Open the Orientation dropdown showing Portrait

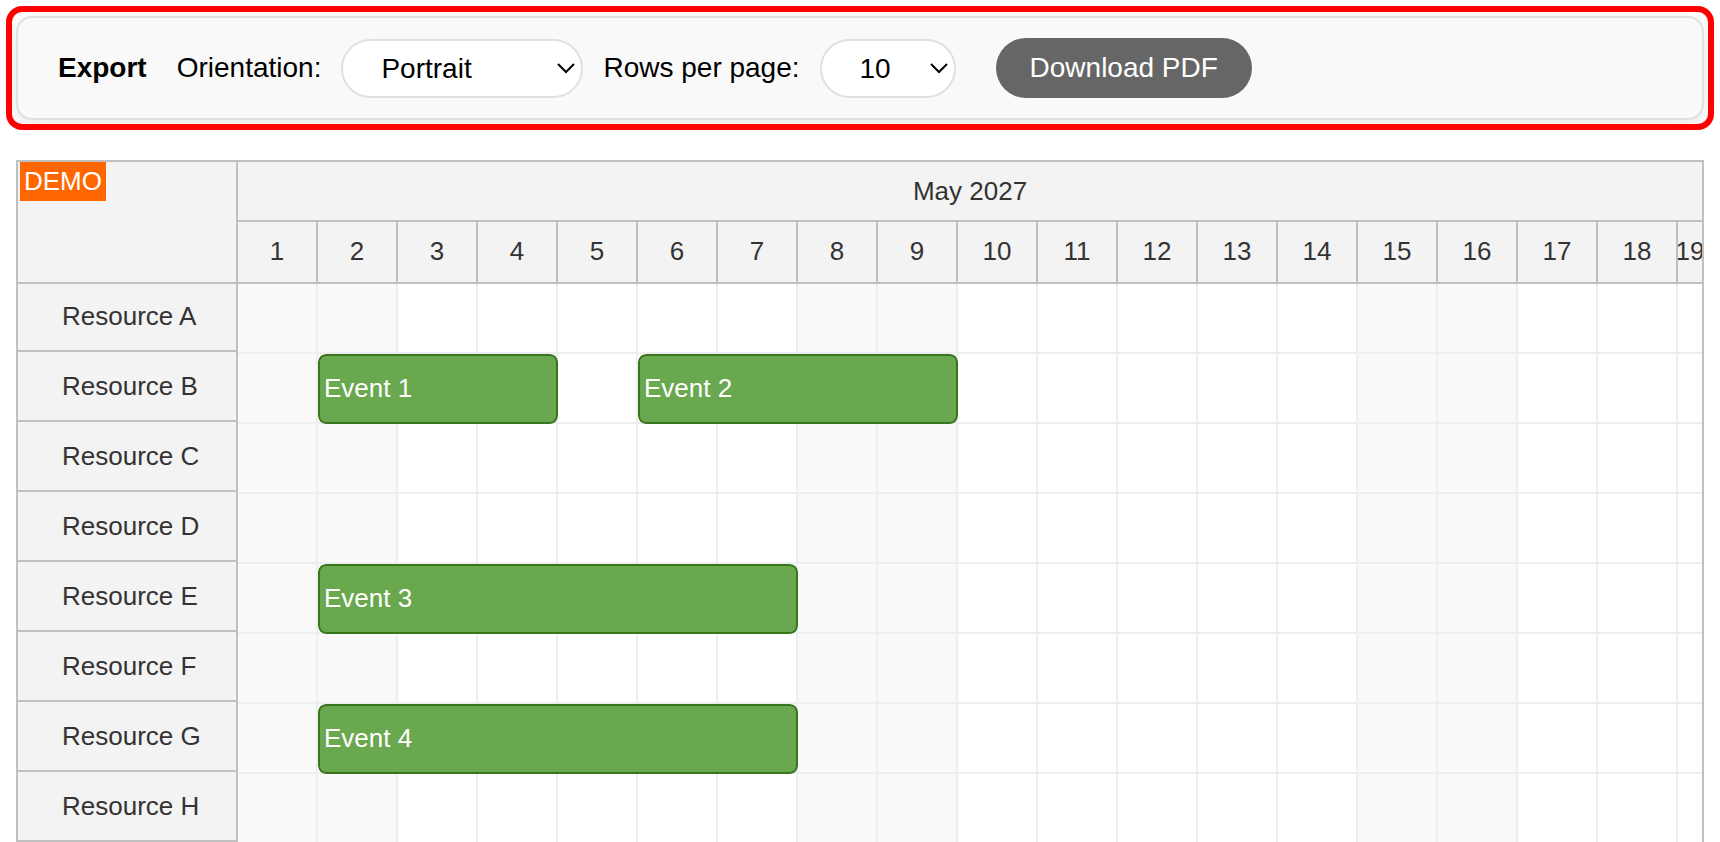click(x=462, y=68)
